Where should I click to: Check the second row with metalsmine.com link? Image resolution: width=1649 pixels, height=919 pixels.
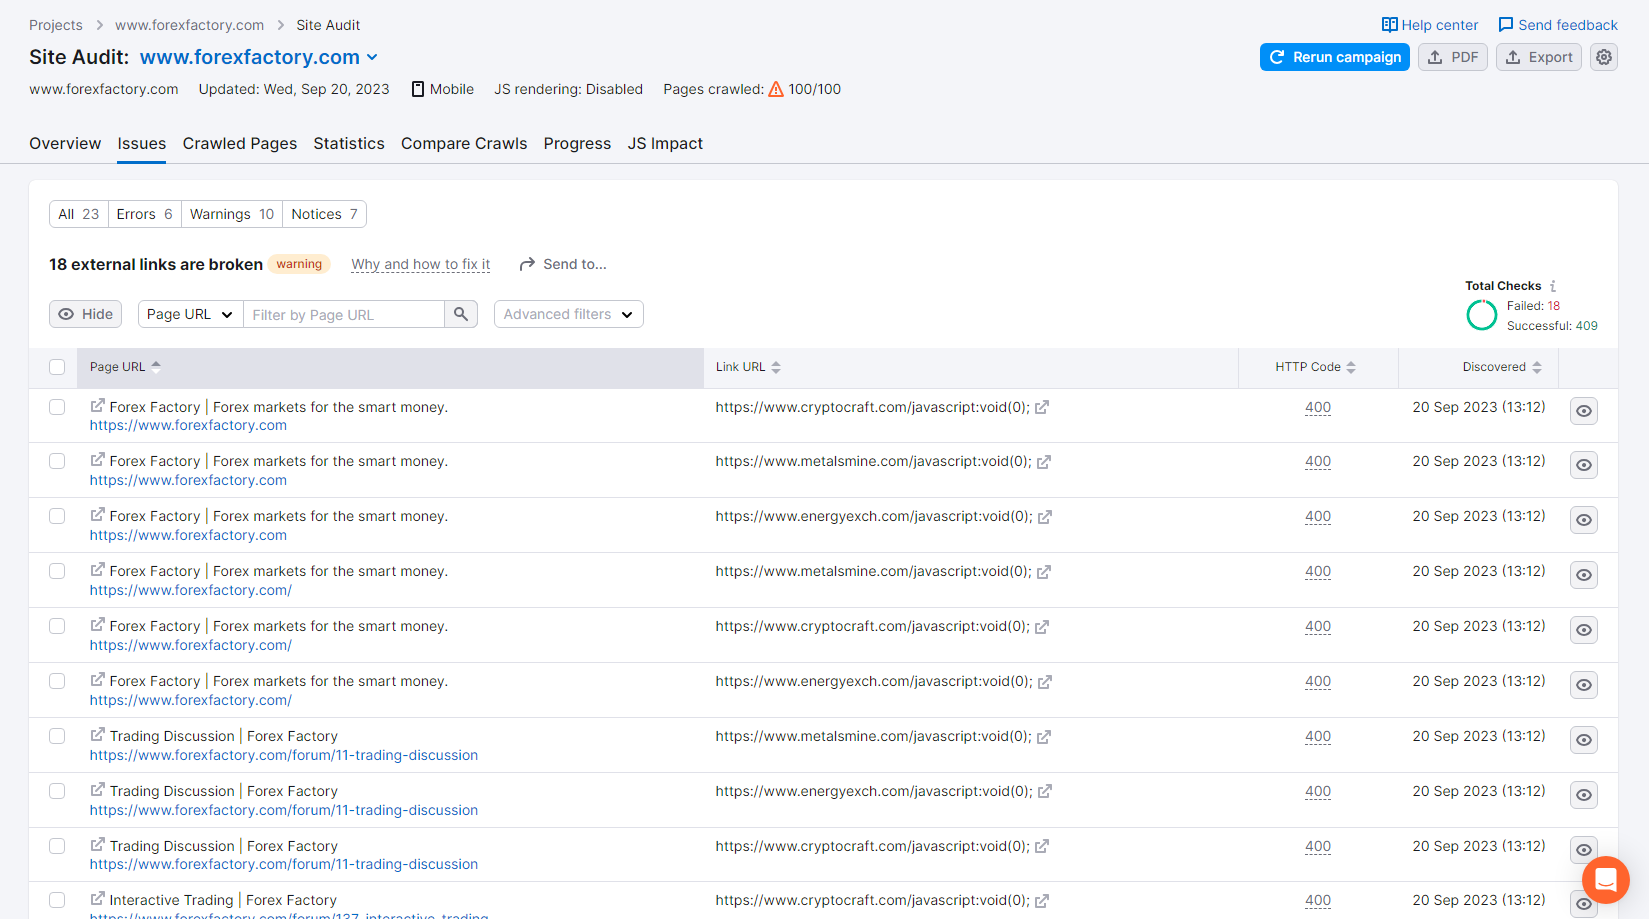pyautogui.click(x=57, y=461)
